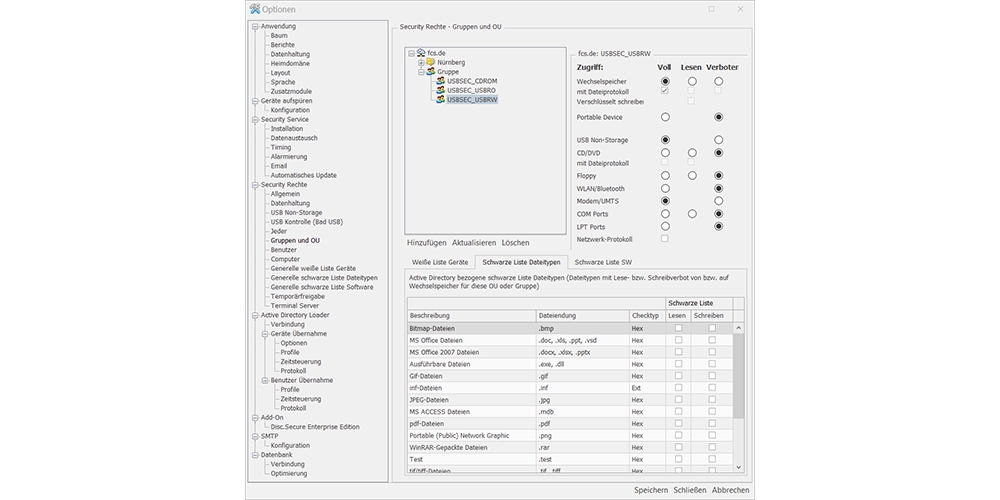Click the Beschreibung column header
Viewport: 1000px width, 500px height.
[x=471, y=316]
